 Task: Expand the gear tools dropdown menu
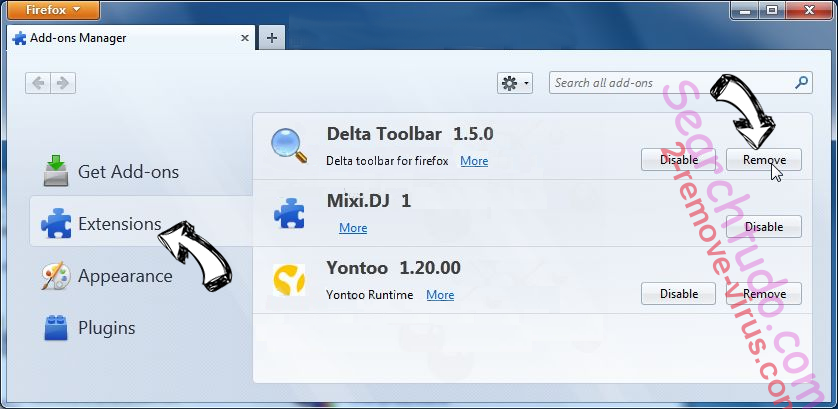point(515,84)
